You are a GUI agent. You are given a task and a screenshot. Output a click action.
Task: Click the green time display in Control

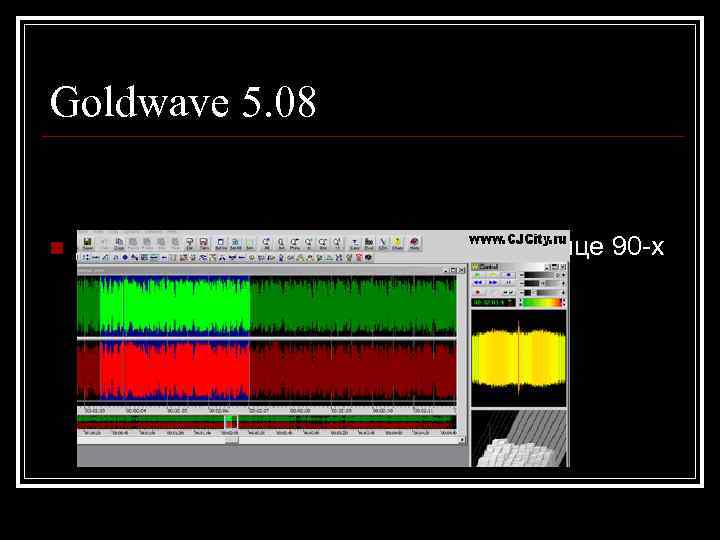pos(493,302)
